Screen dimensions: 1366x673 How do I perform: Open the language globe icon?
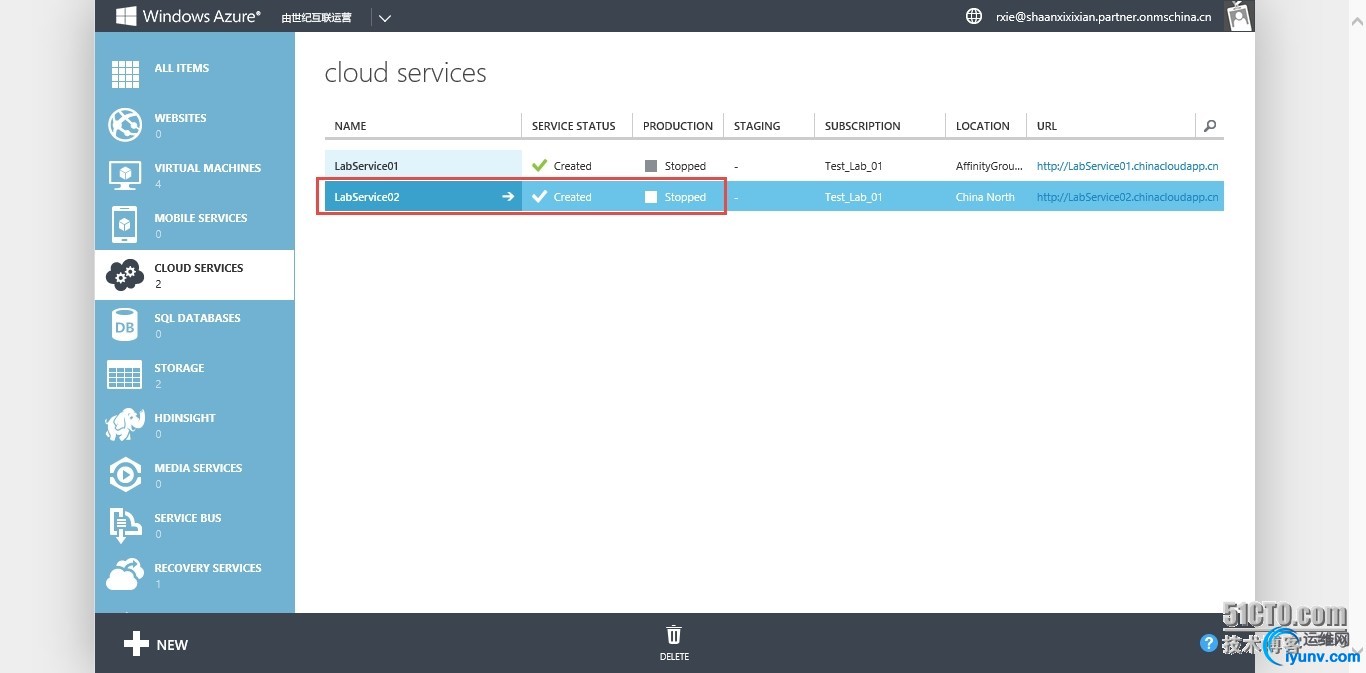point(974,16)
